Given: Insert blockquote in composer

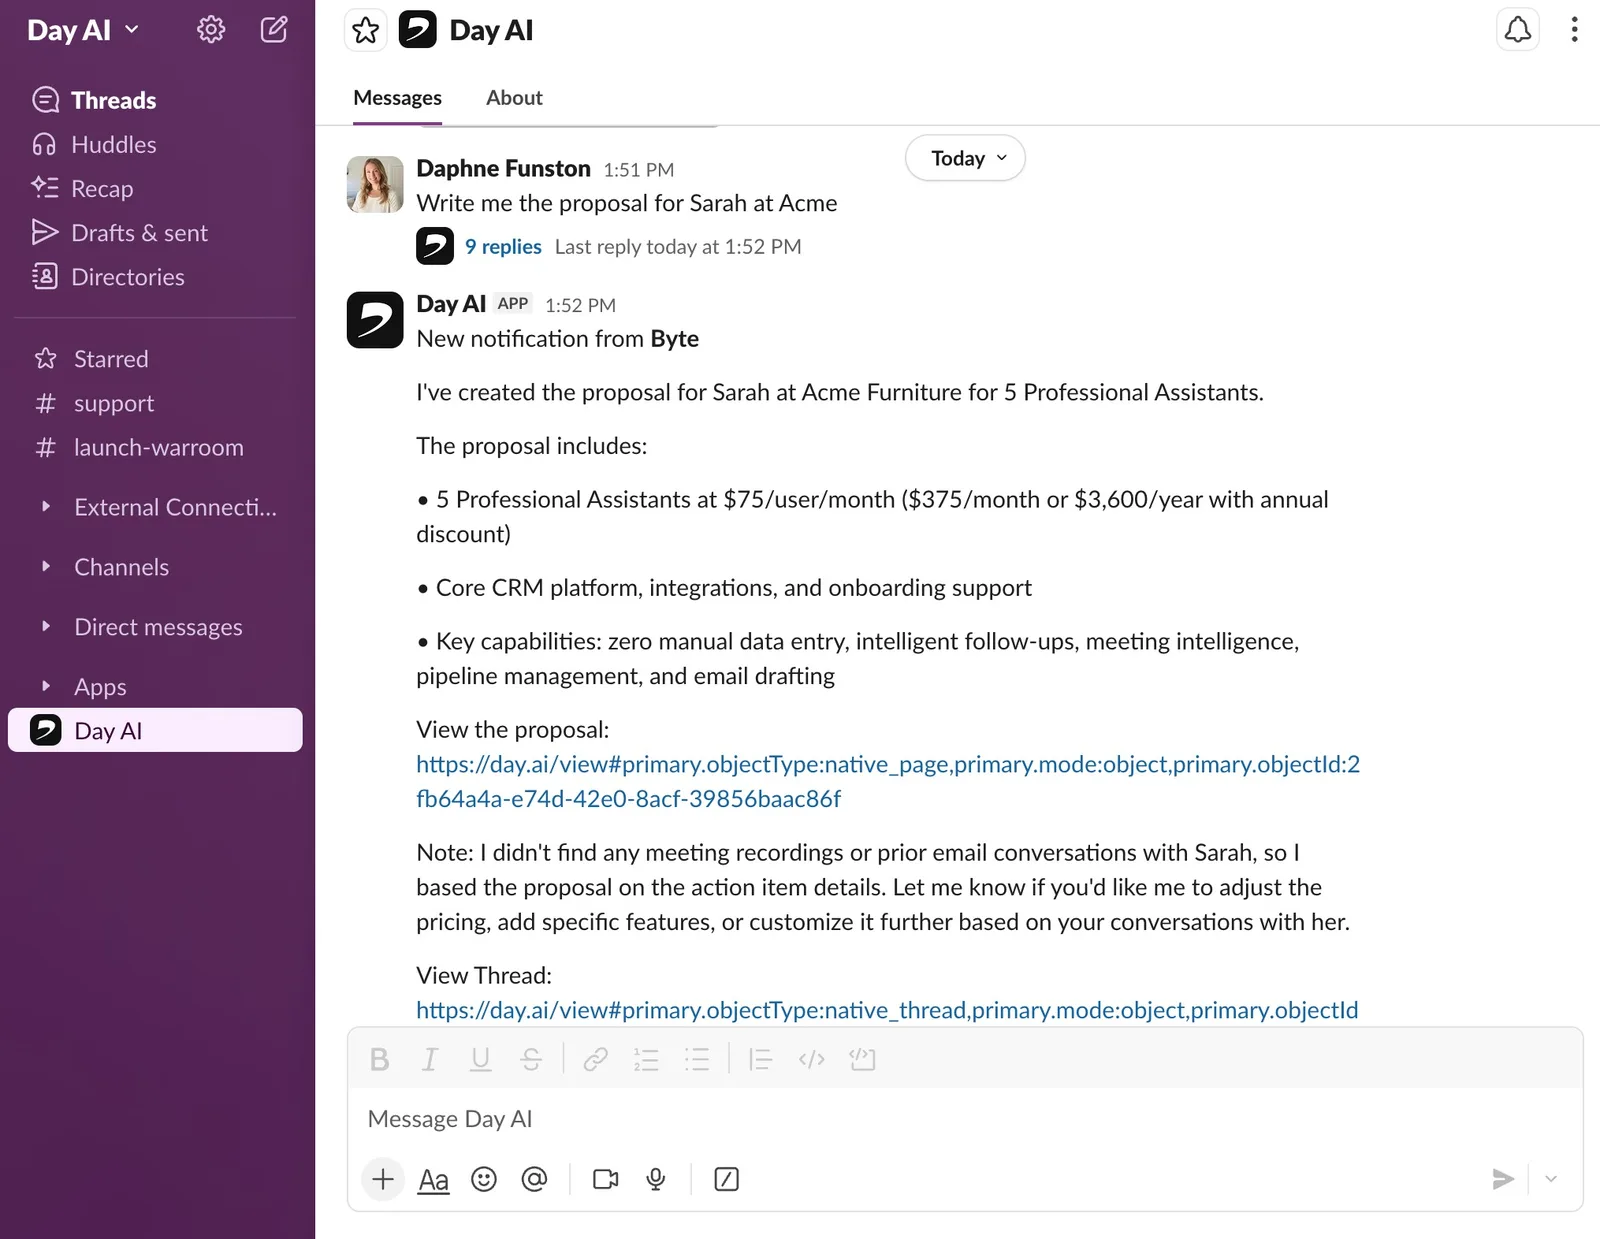Looking at the screenshot, I should [x=761, y=1059].
